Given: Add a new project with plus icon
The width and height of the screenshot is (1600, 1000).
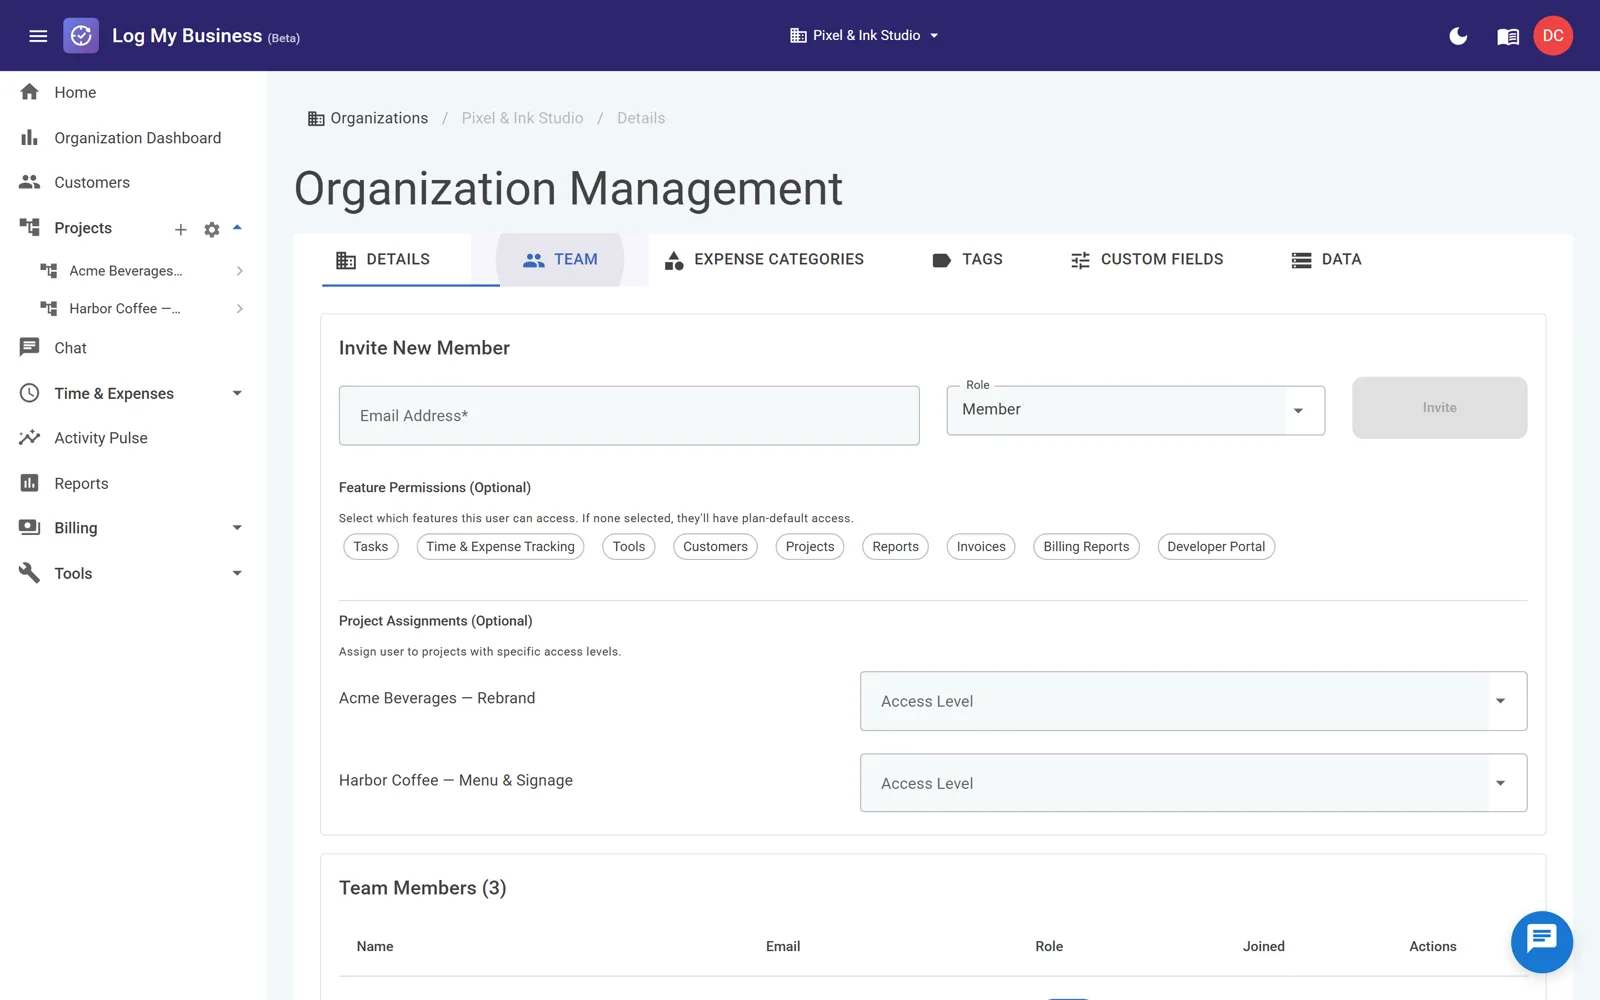Looking at the screenshot, I should (x=181, y=229).
